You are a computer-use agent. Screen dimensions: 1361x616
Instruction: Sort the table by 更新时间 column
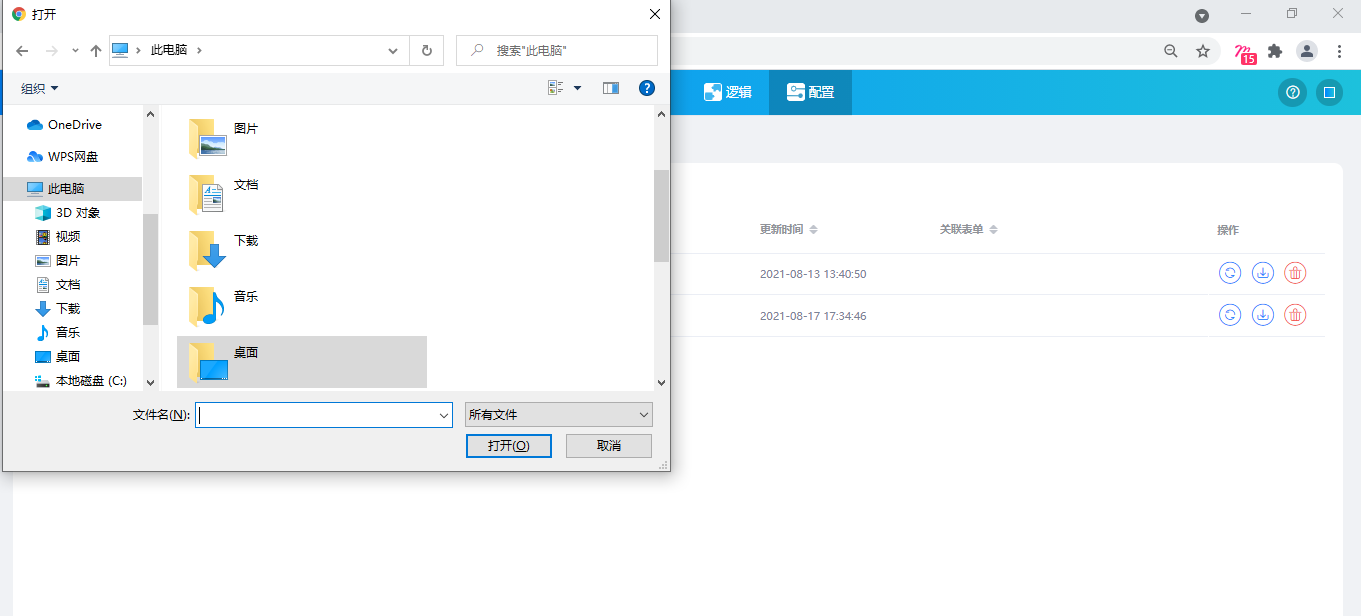click(x=788, y=230)
